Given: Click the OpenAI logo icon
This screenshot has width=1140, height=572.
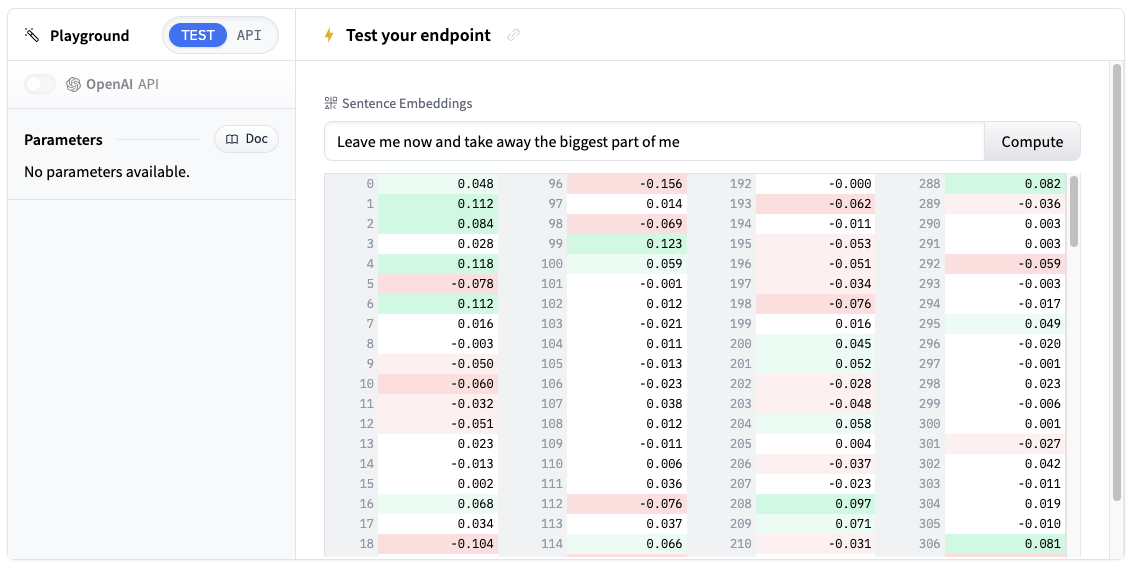Looking at the screenshot, I should [73, 84].
